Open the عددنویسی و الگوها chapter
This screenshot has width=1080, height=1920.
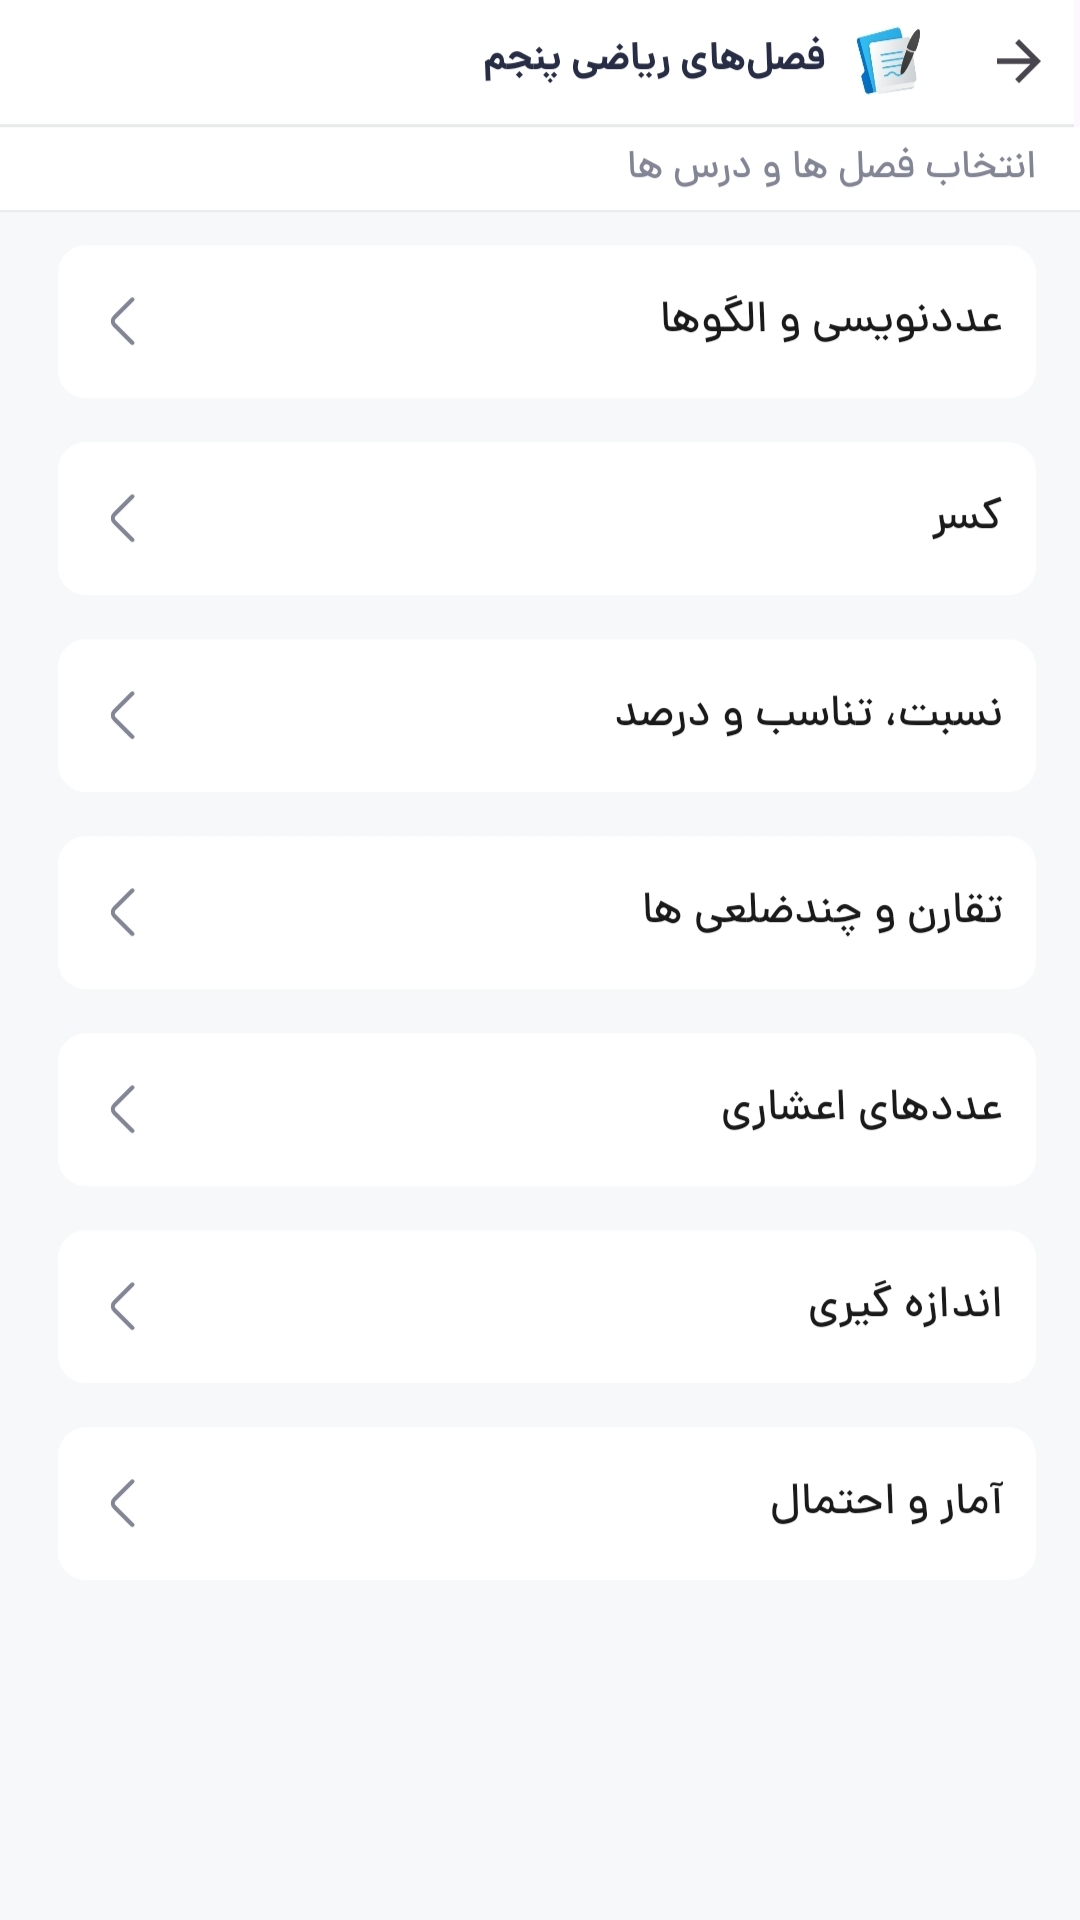point(830,320)
